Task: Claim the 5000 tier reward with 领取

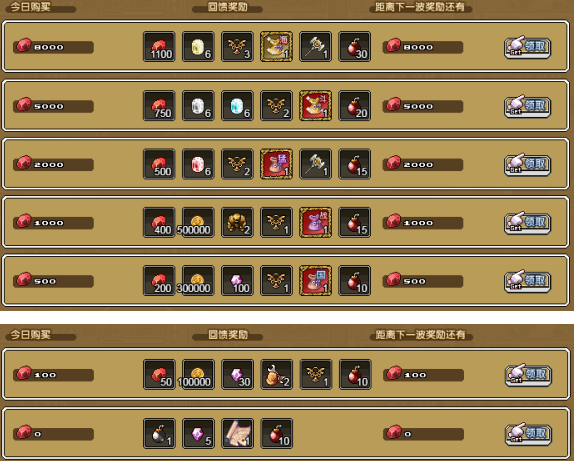Action: 528,106
